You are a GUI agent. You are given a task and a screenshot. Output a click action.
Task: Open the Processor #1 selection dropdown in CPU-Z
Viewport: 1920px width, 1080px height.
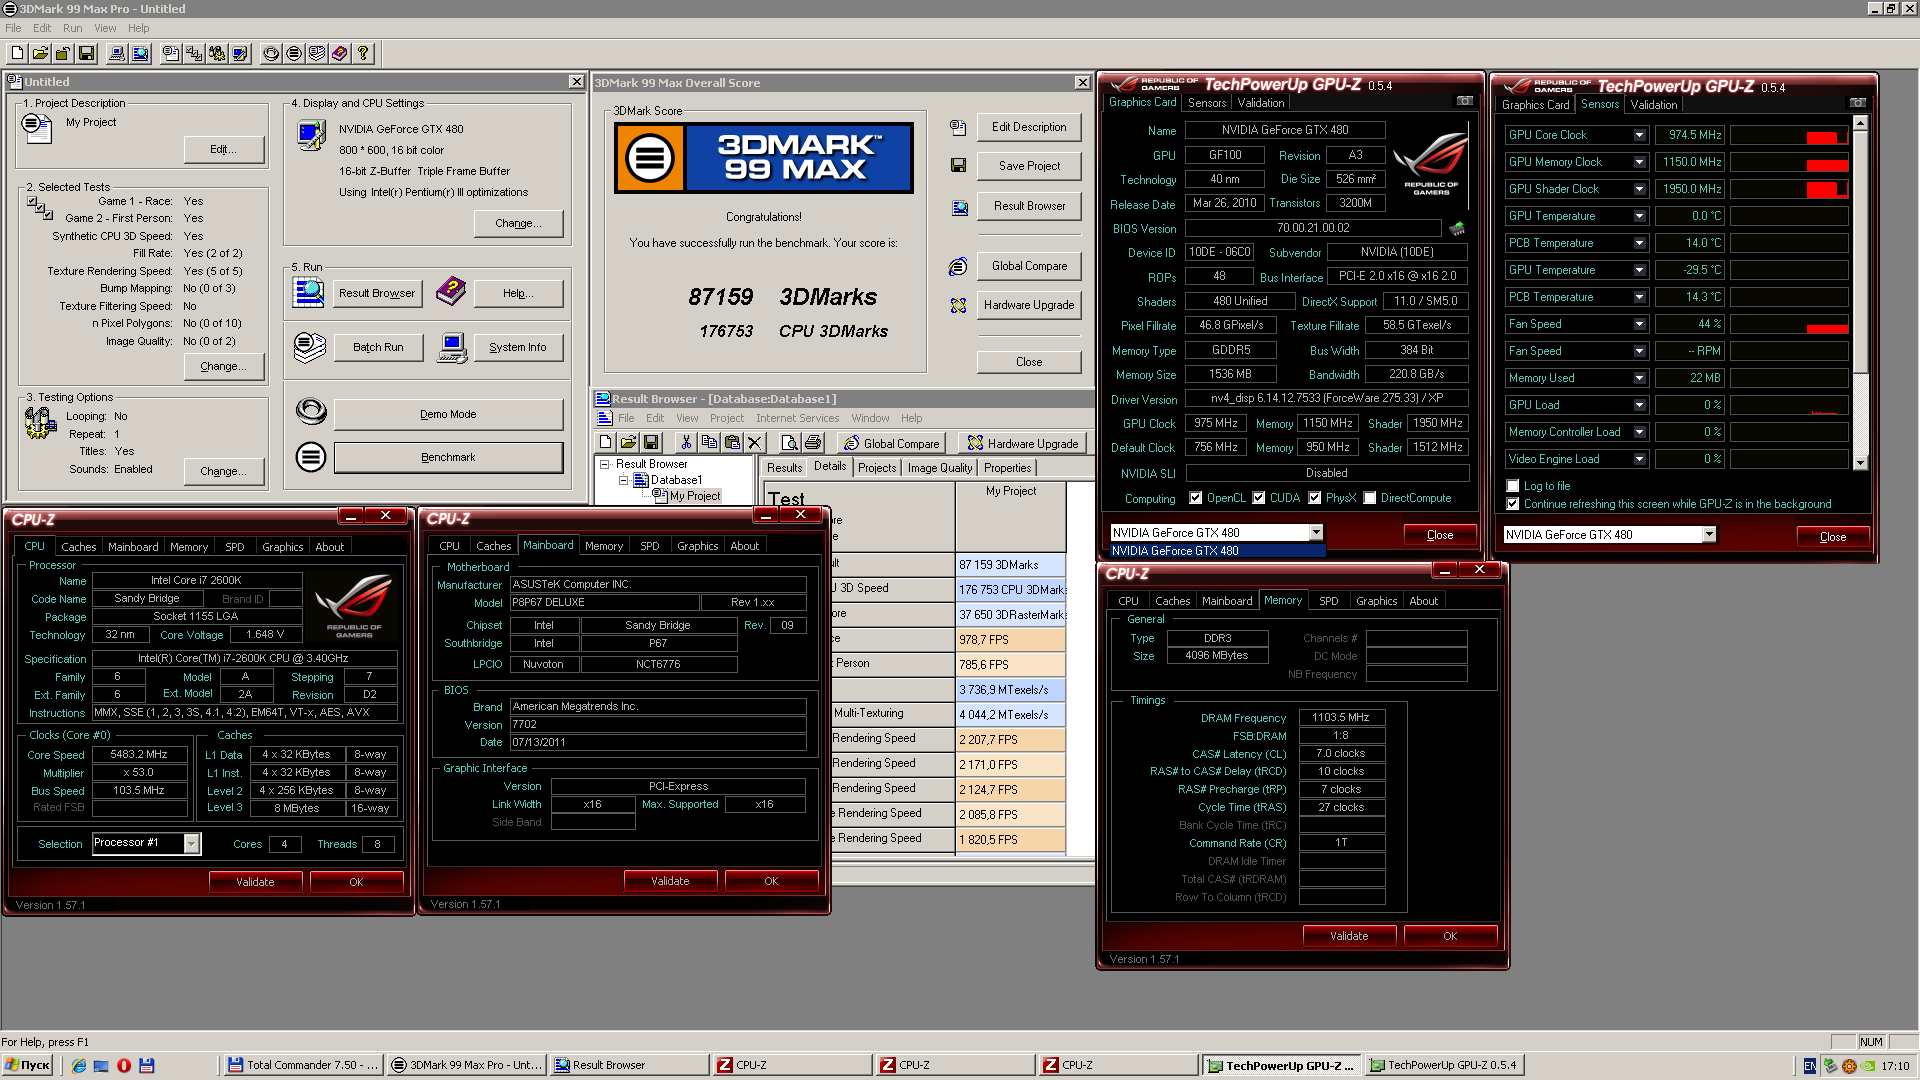tap(191, 844)
